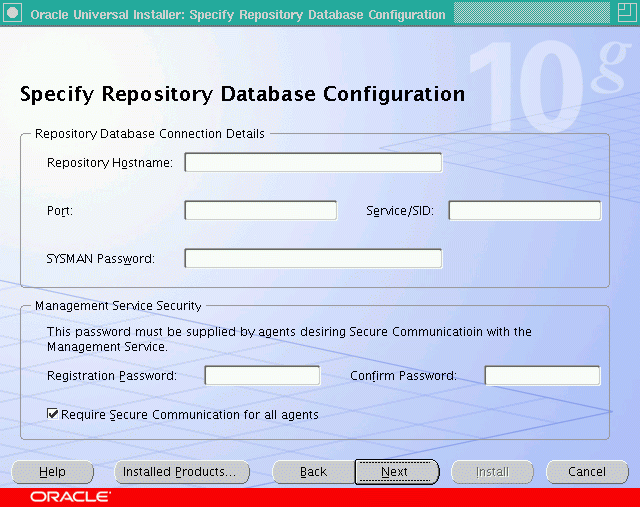The width and height of the screenshot is (640, 507).
Task: Uncheck Require Secure Communication for all agents
Action: coord(53,414)
